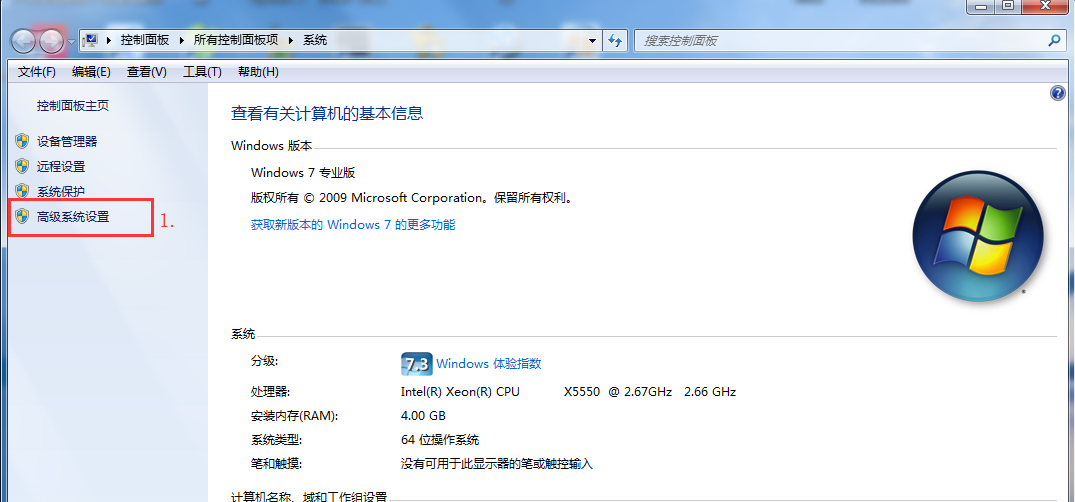Open the Windows 体验指数 link
Screen dimensions: 1075x502
click(489, 363)
